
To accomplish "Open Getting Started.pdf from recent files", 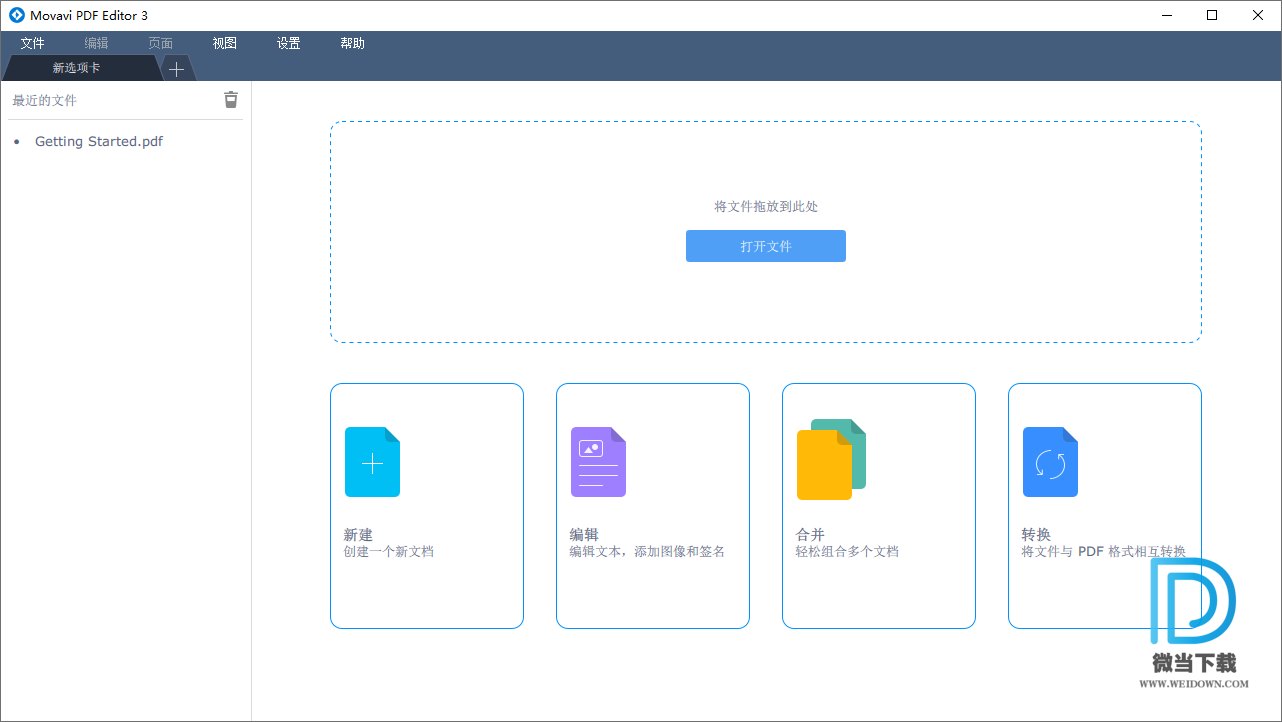I will click(x=99, y=141).
